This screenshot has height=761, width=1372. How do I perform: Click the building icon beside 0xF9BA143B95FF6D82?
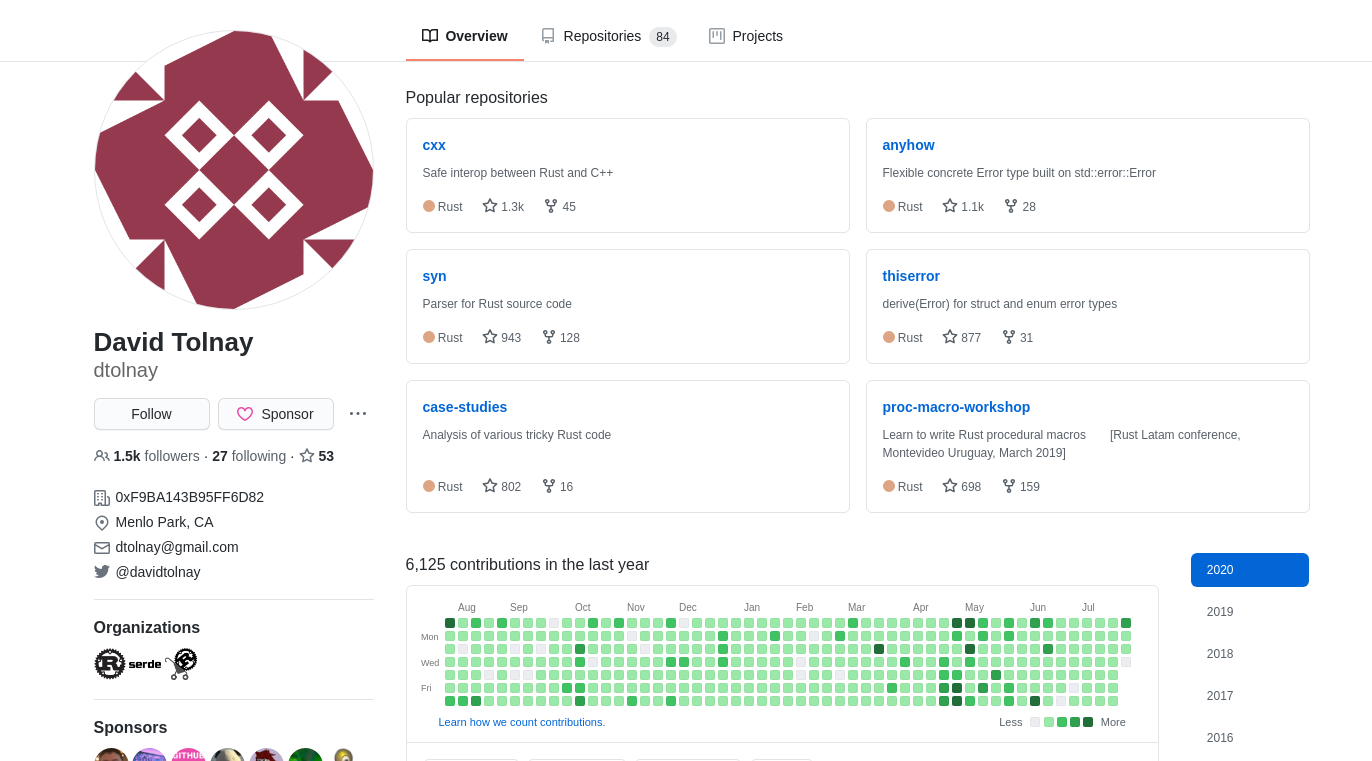pos(102,498)
